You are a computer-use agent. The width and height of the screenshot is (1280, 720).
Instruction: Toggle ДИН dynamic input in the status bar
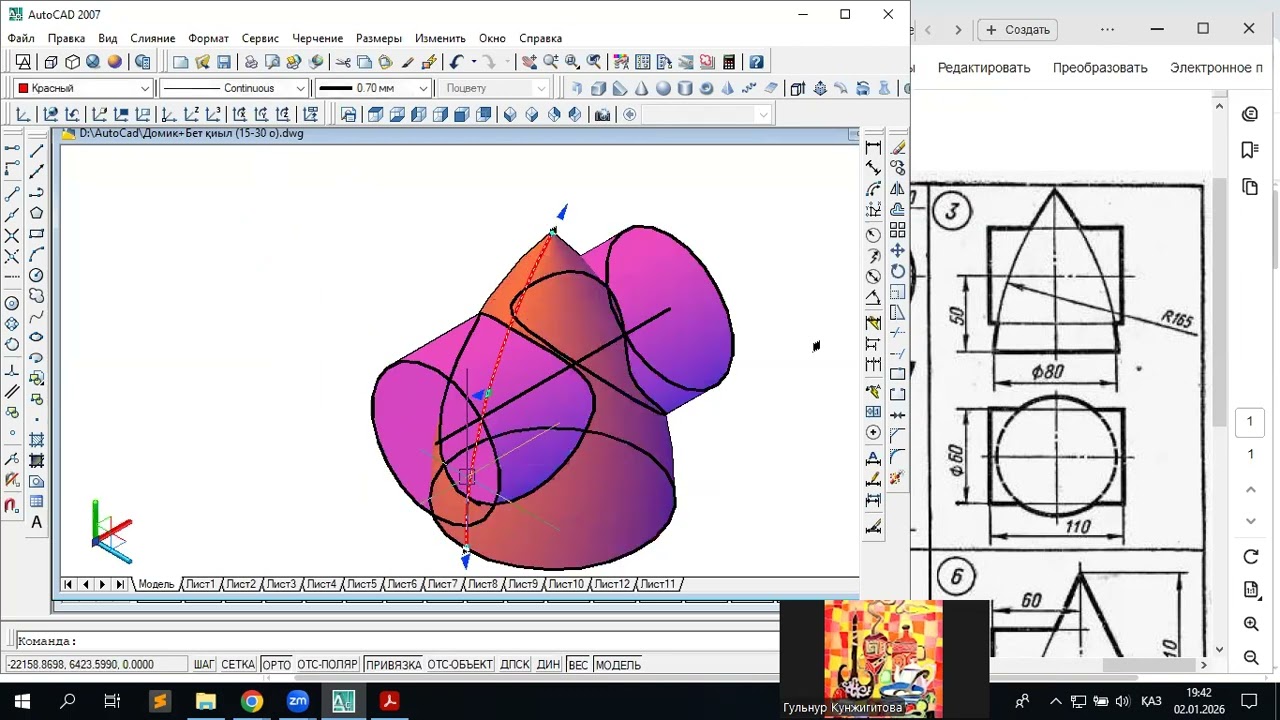click(x=548, y=665)
